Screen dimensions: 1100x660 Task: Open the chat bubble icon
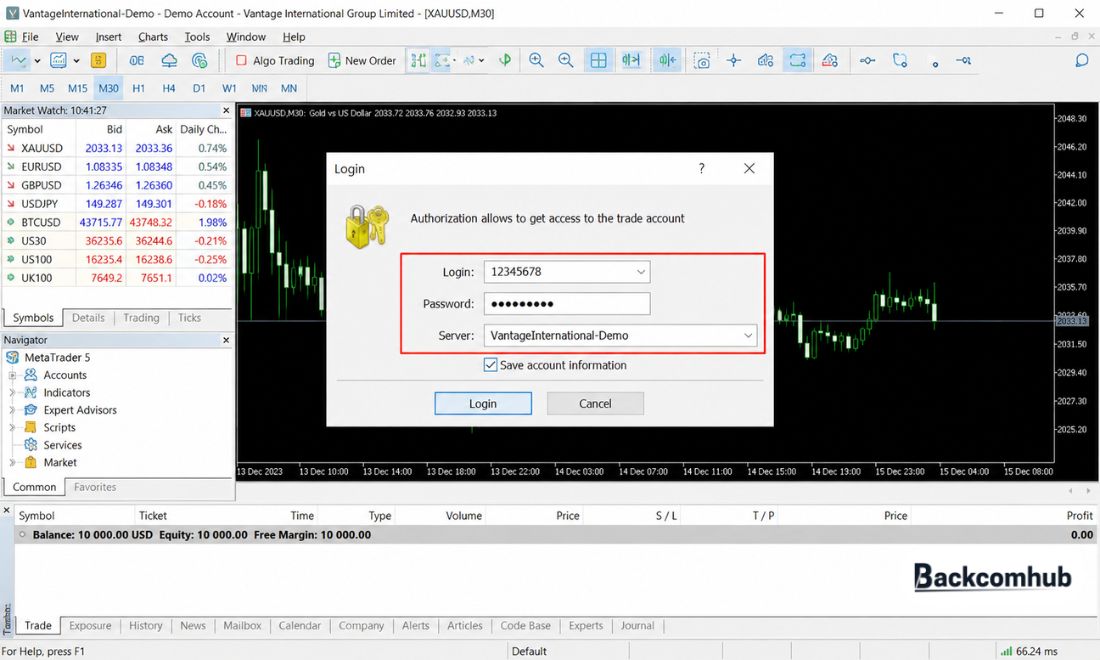(1082, 61)
